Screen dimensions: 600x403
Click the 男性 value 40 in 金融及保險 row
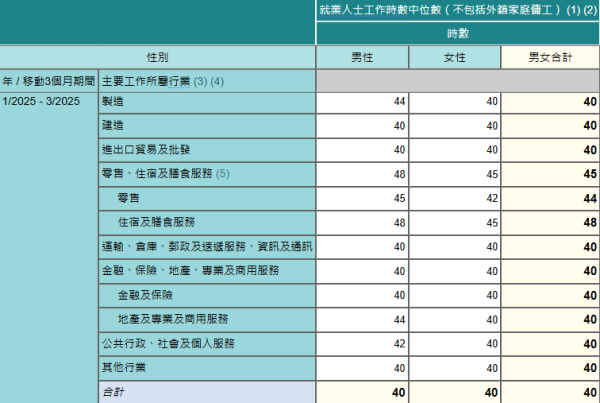tap(362, 295)
